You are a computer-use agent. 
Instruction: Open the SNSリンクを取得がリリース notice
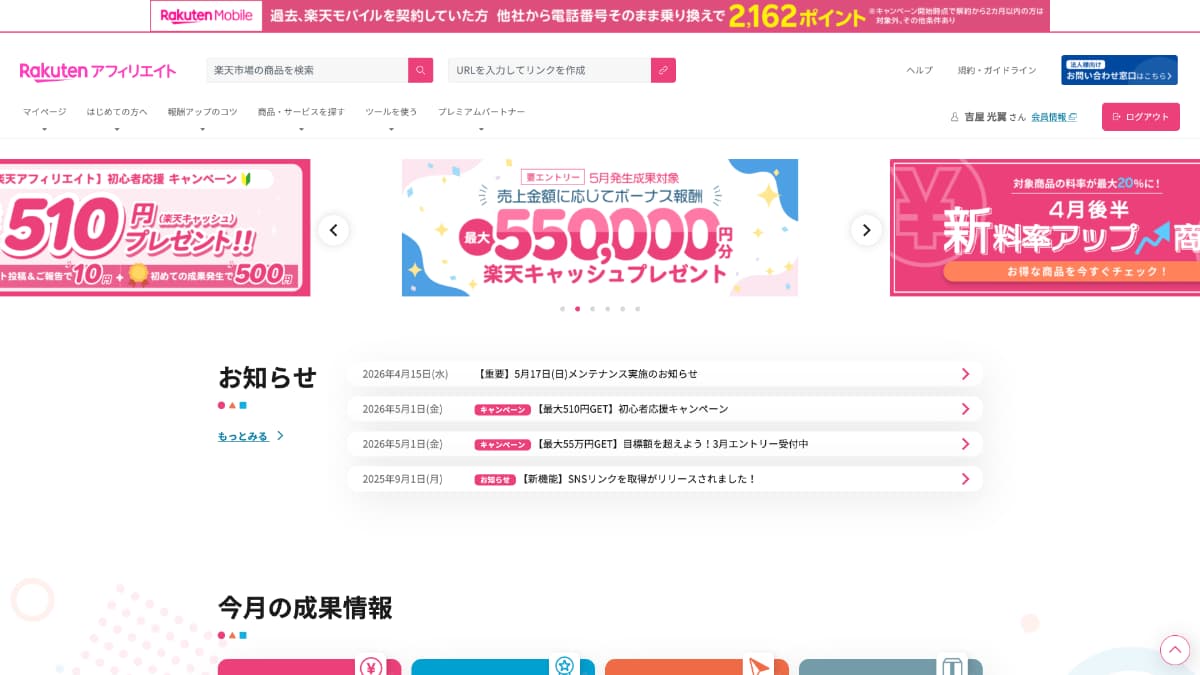[x=665, y=479]
